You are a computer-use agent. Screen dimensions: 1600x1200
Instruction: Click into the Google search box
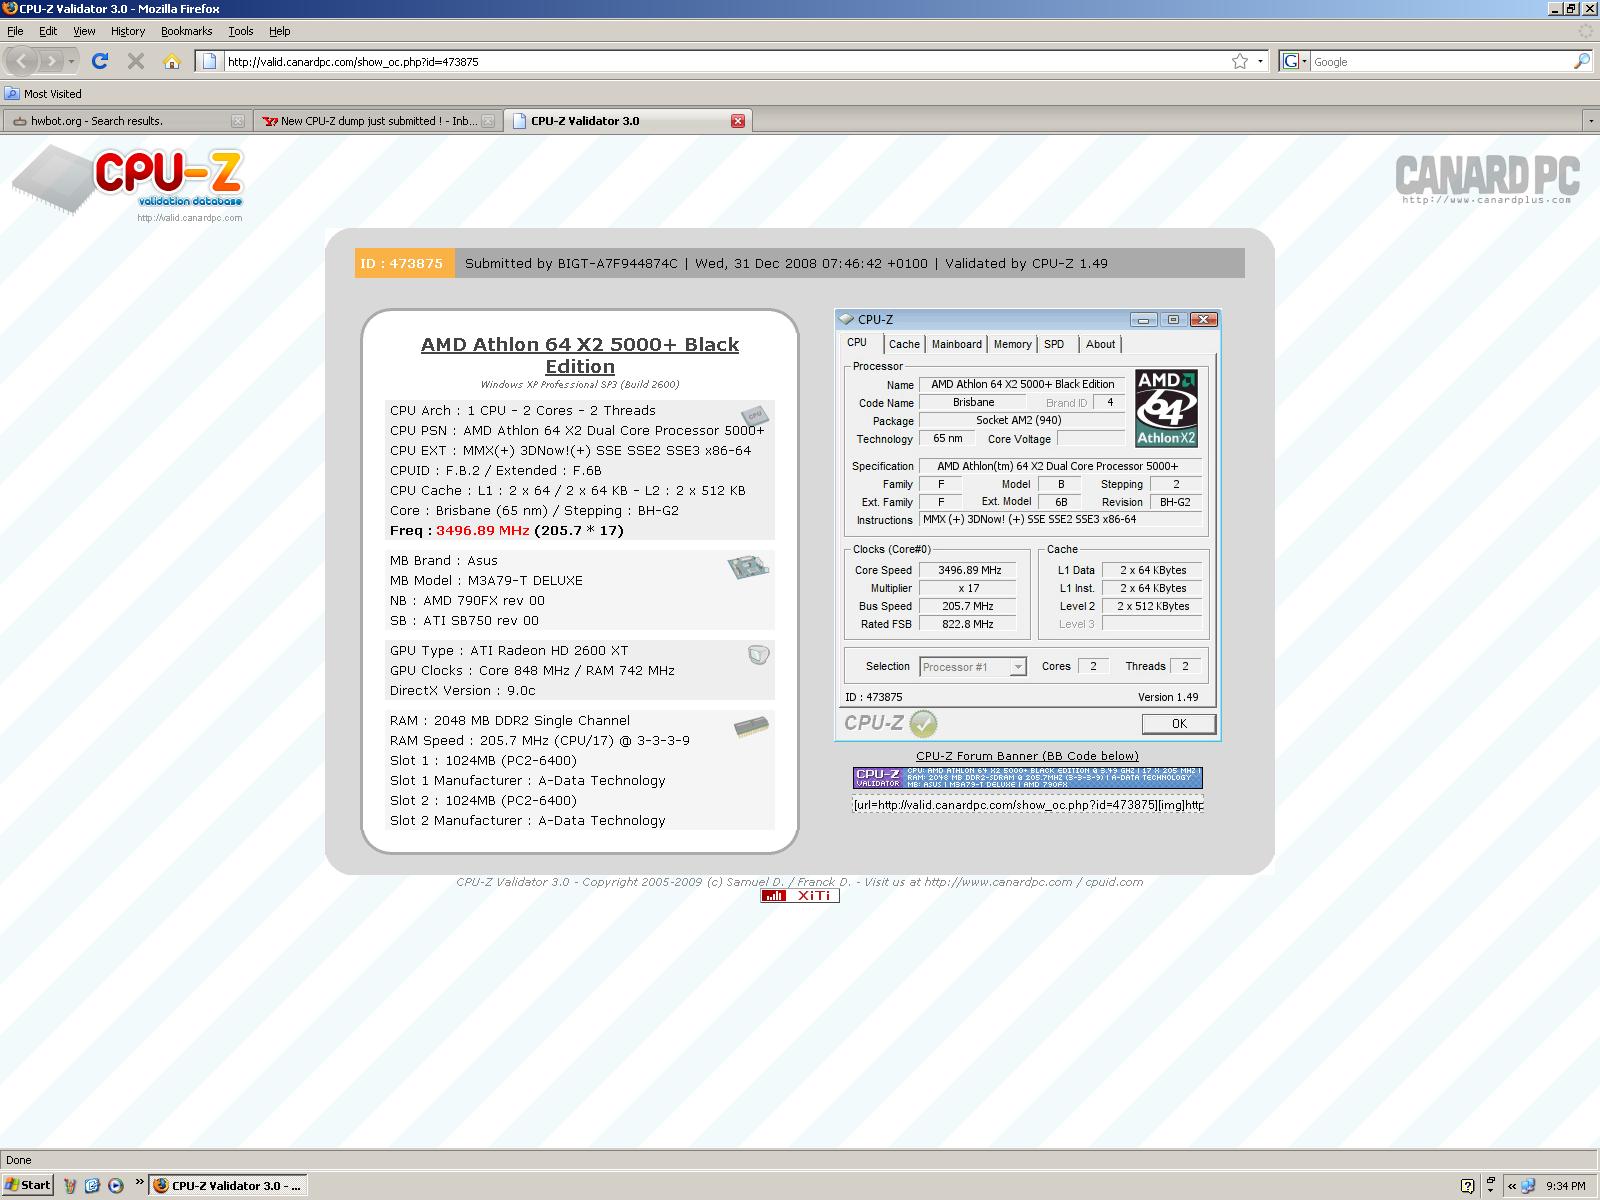pos(1440,61)
